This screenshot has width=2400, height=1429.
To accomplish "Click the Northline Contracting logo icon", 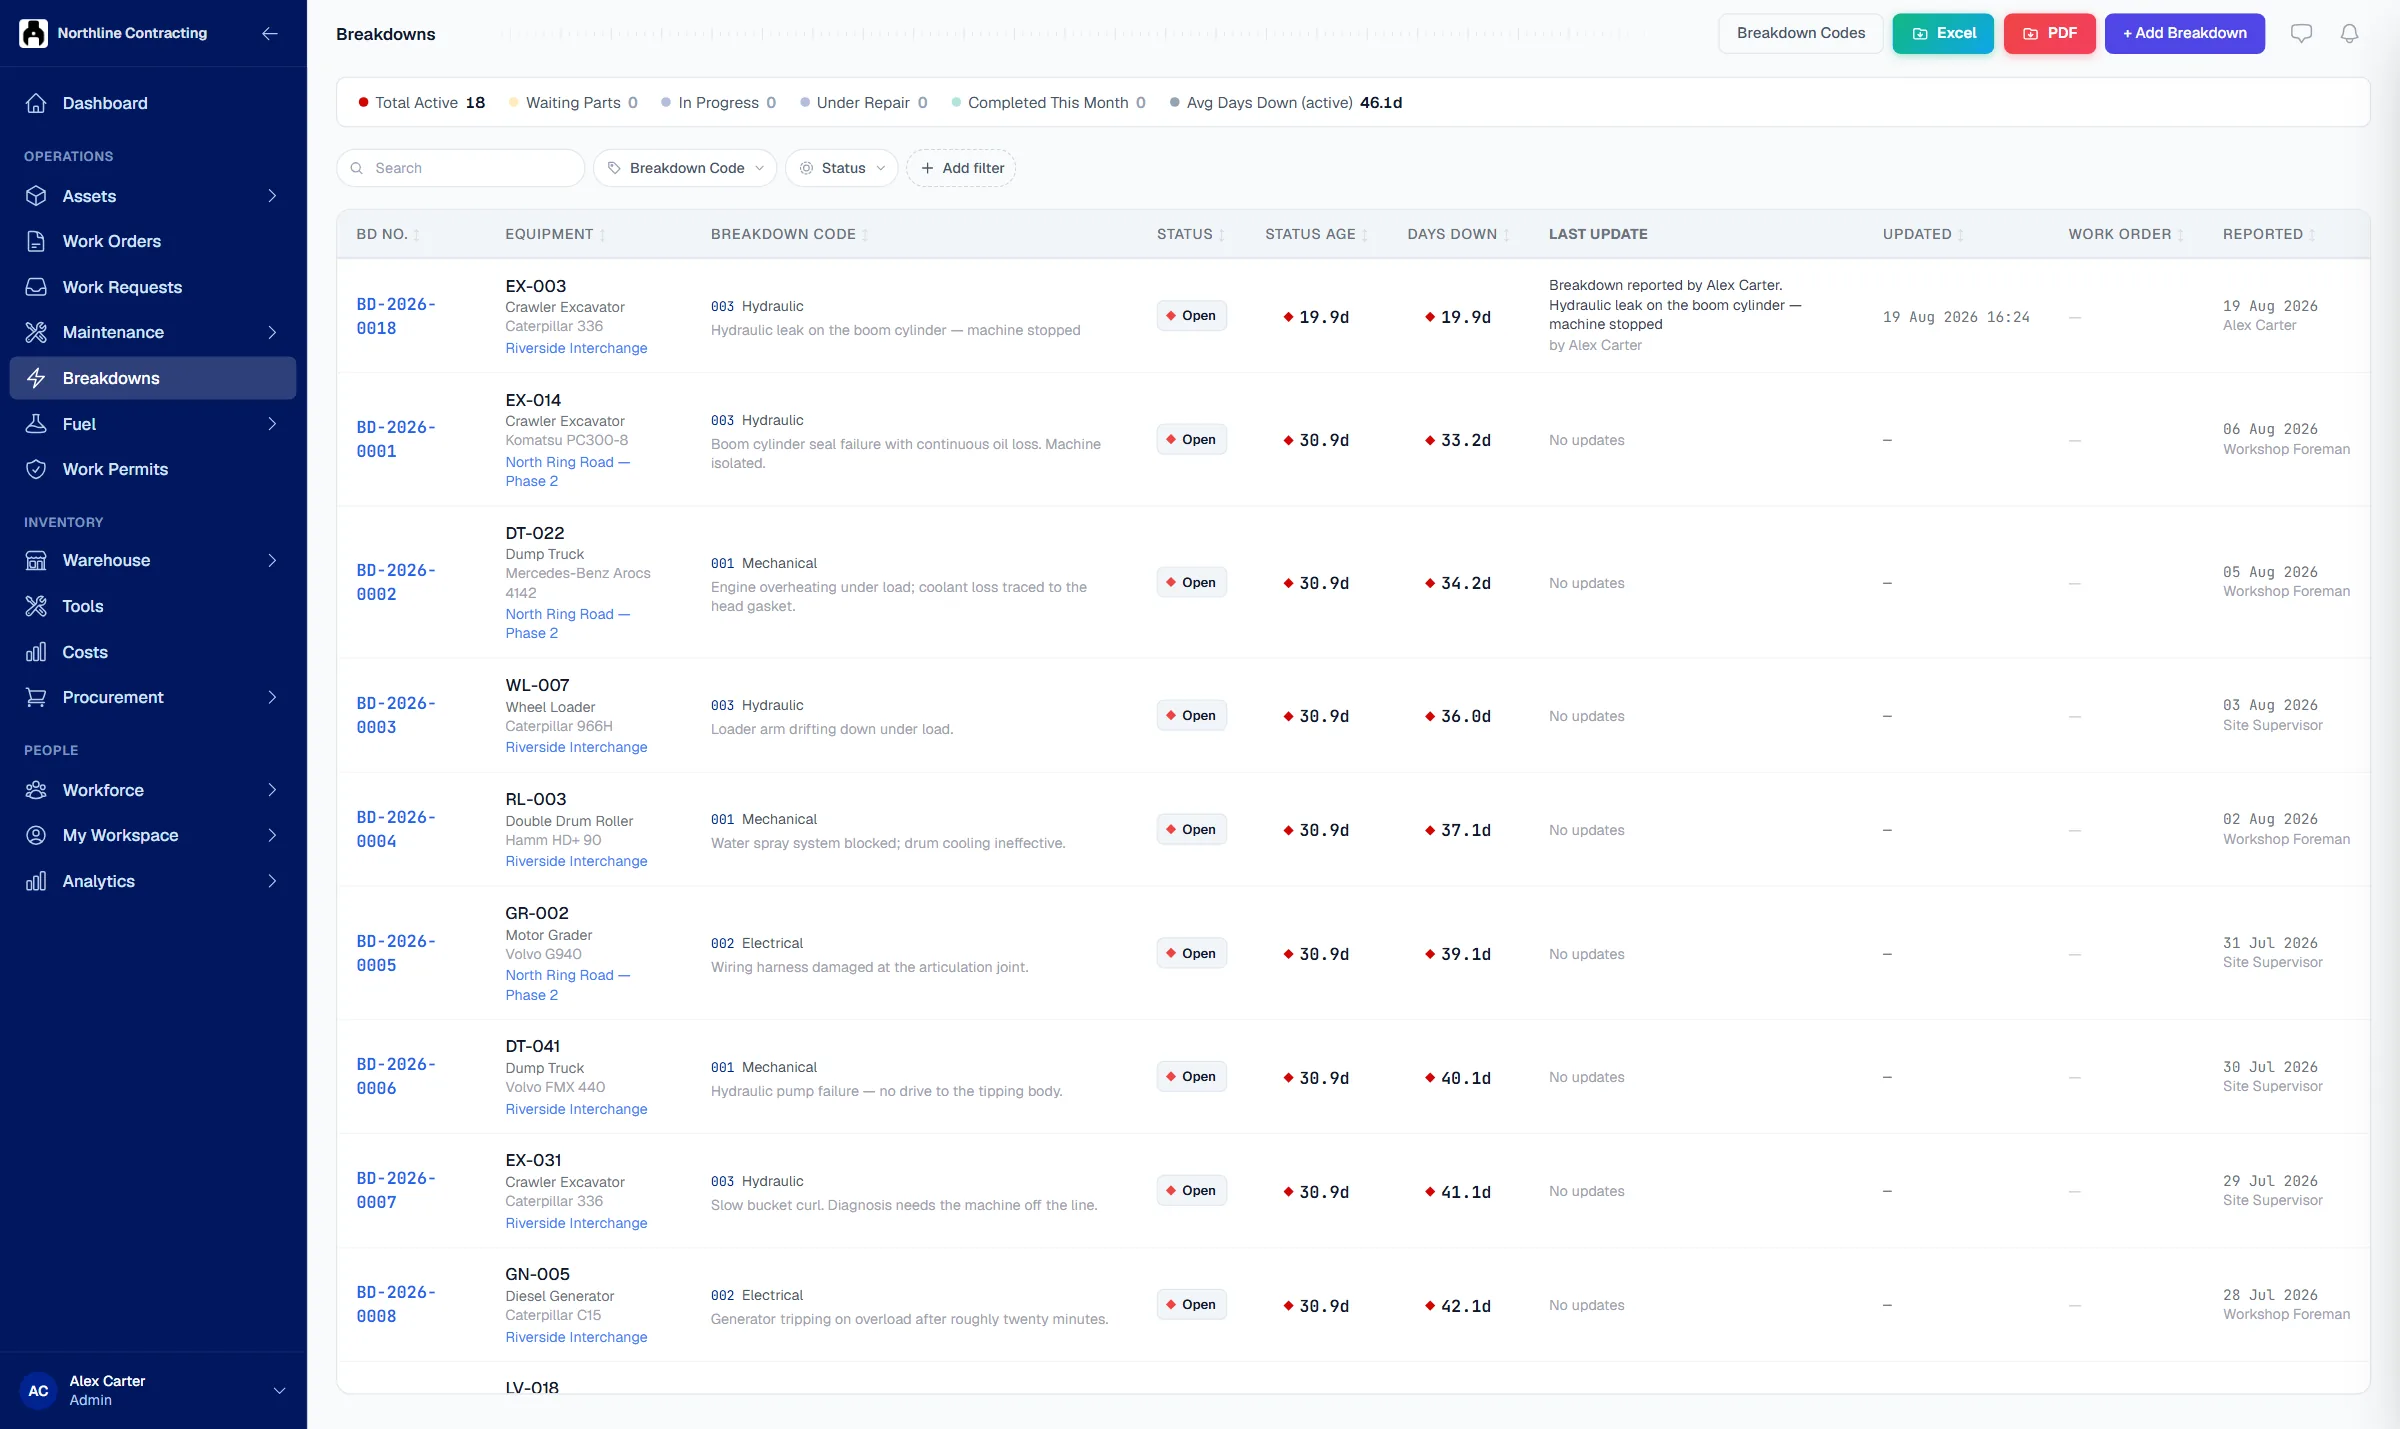I will click(x=33, y=33).
